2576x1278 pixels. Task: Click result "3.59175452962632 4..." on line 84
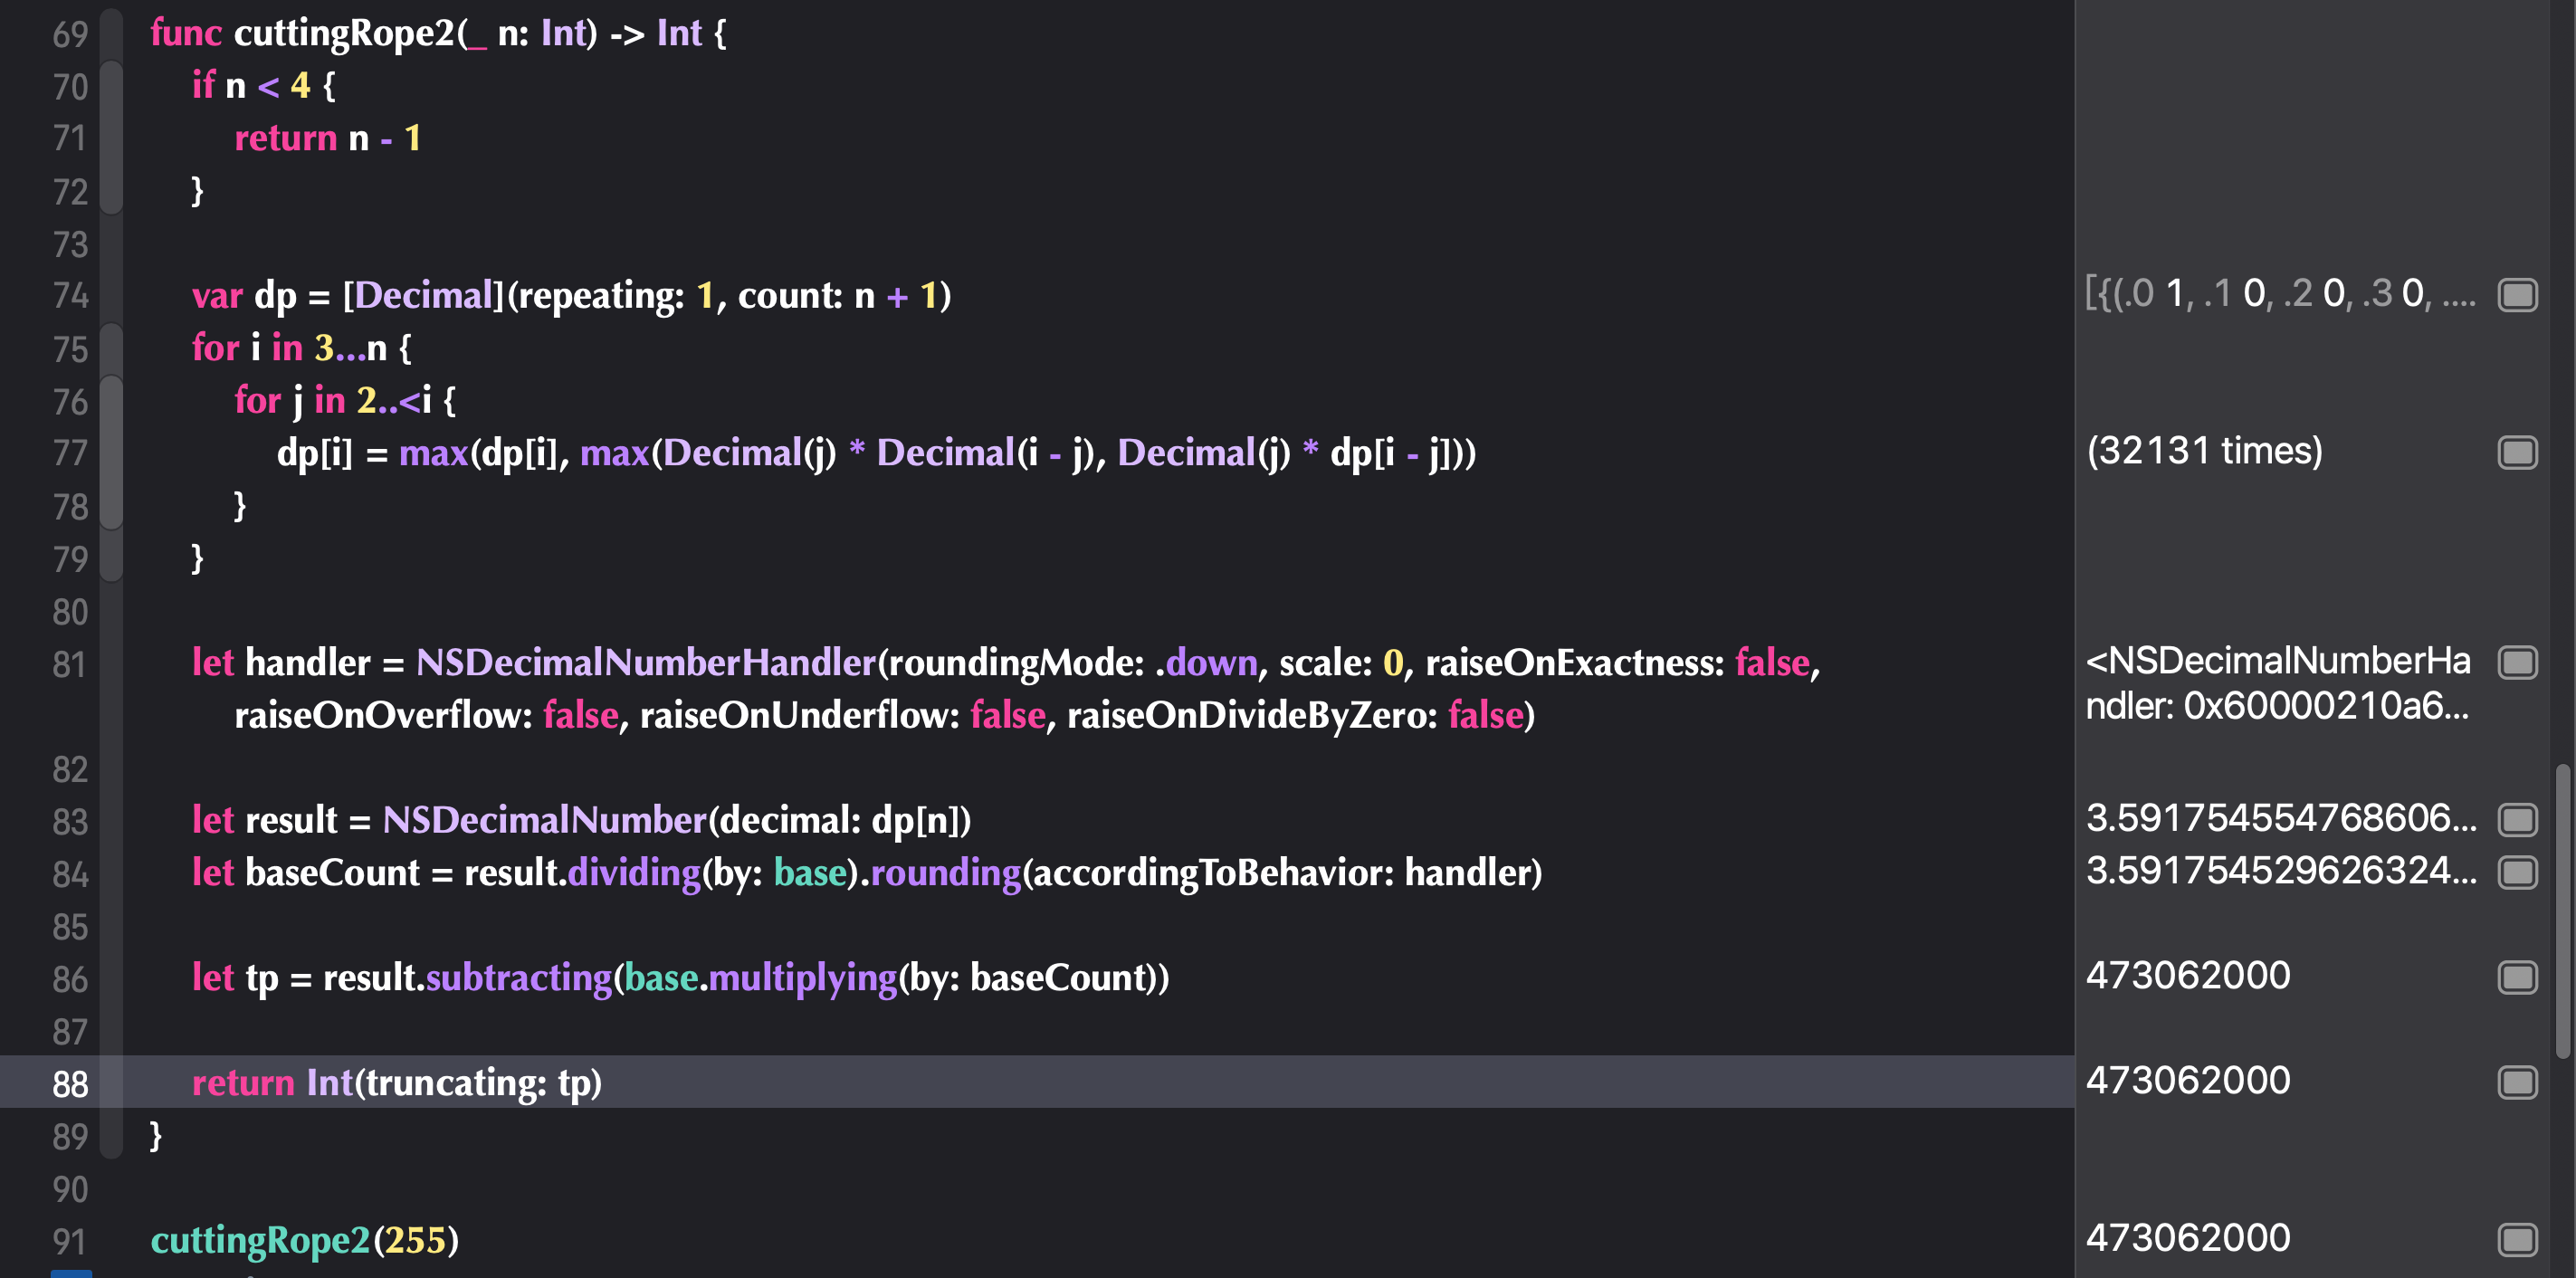(2281, 871)
